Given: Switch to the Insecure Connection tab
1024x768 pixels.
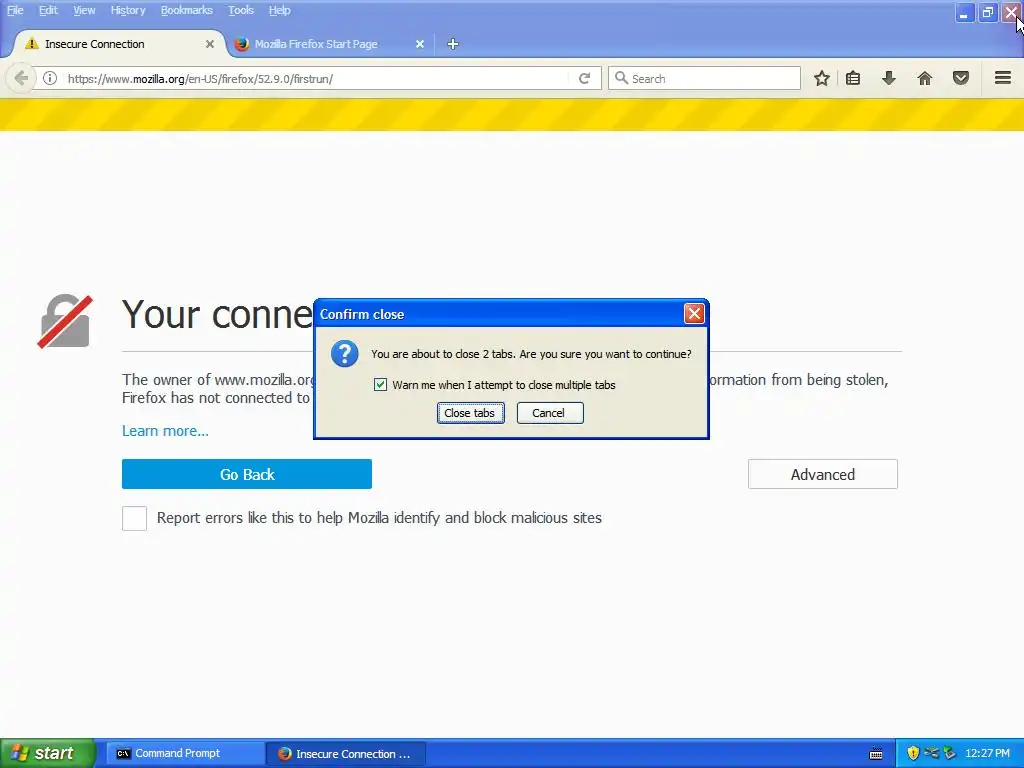Looking at the screenshot, I should [x=119, y=44].
